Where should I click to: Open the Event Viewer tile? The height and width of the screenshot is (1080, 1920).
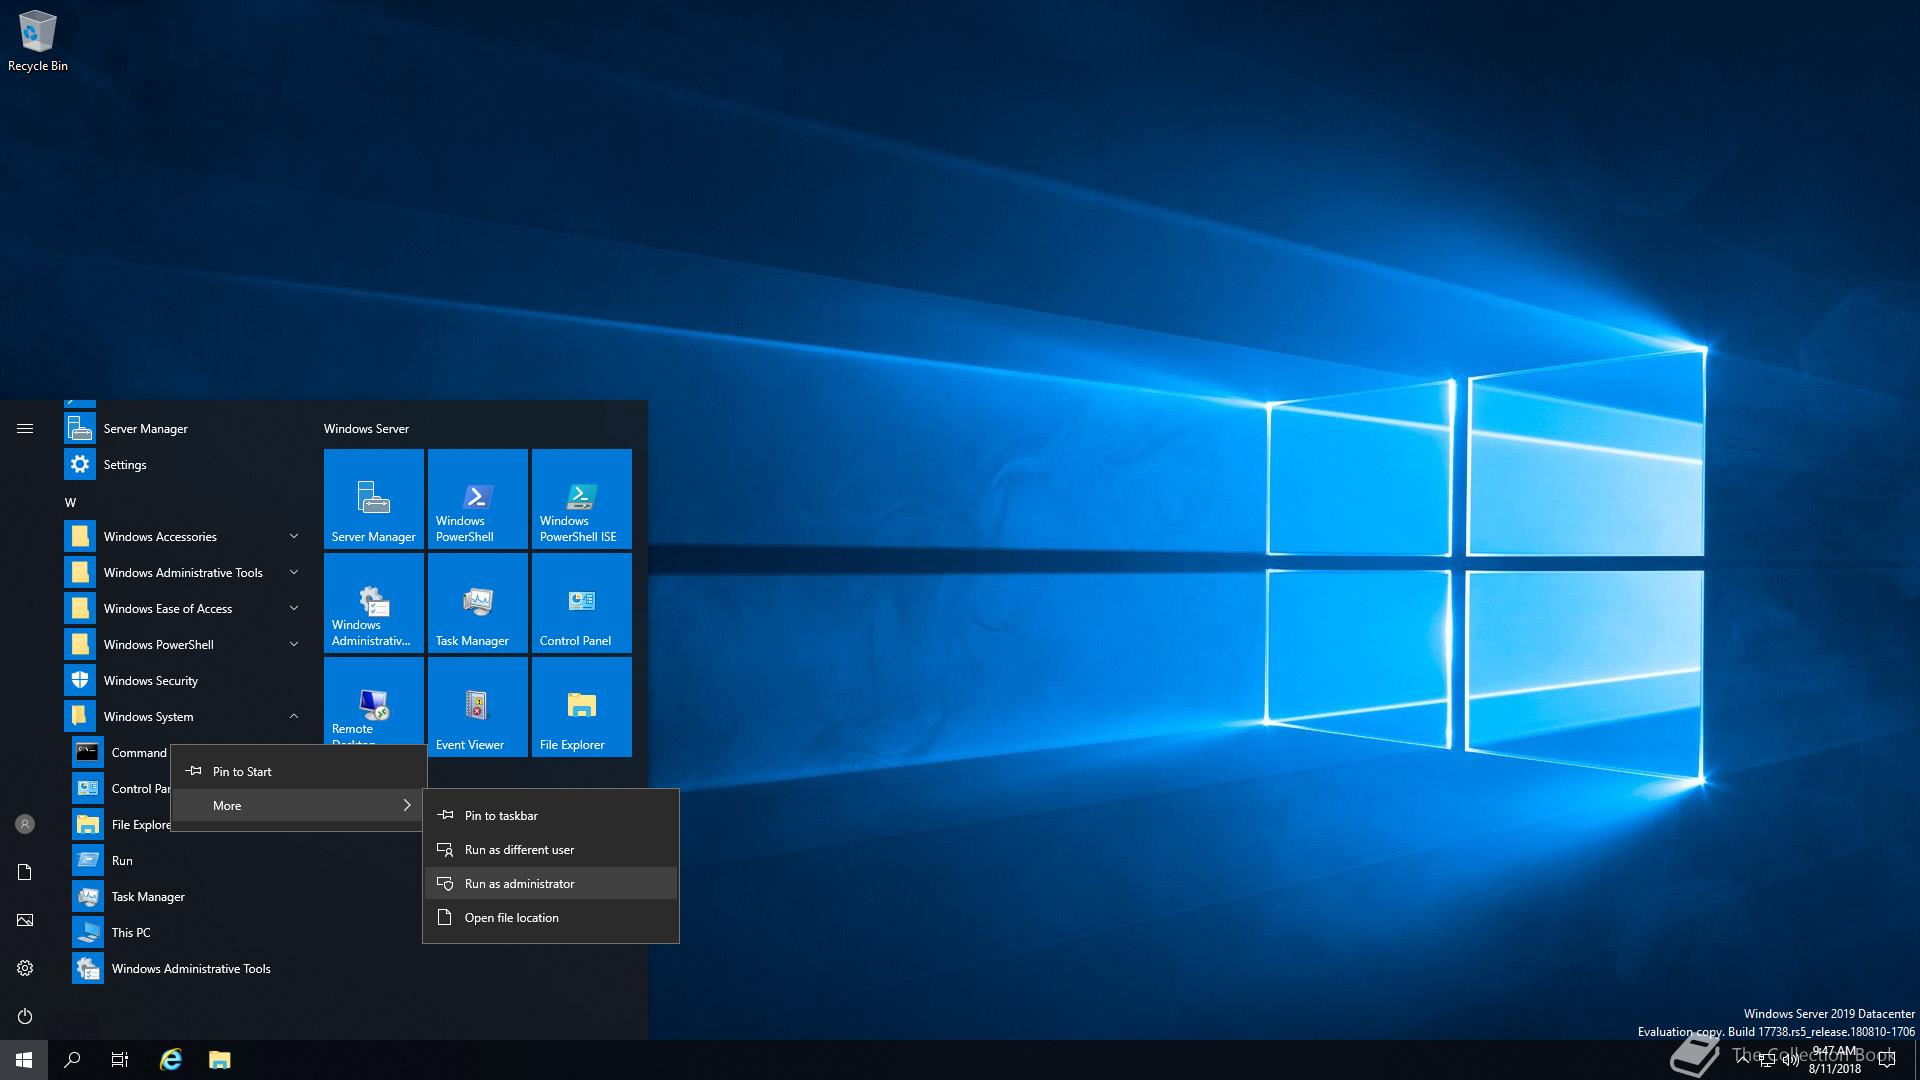click(x=477, y=706)
